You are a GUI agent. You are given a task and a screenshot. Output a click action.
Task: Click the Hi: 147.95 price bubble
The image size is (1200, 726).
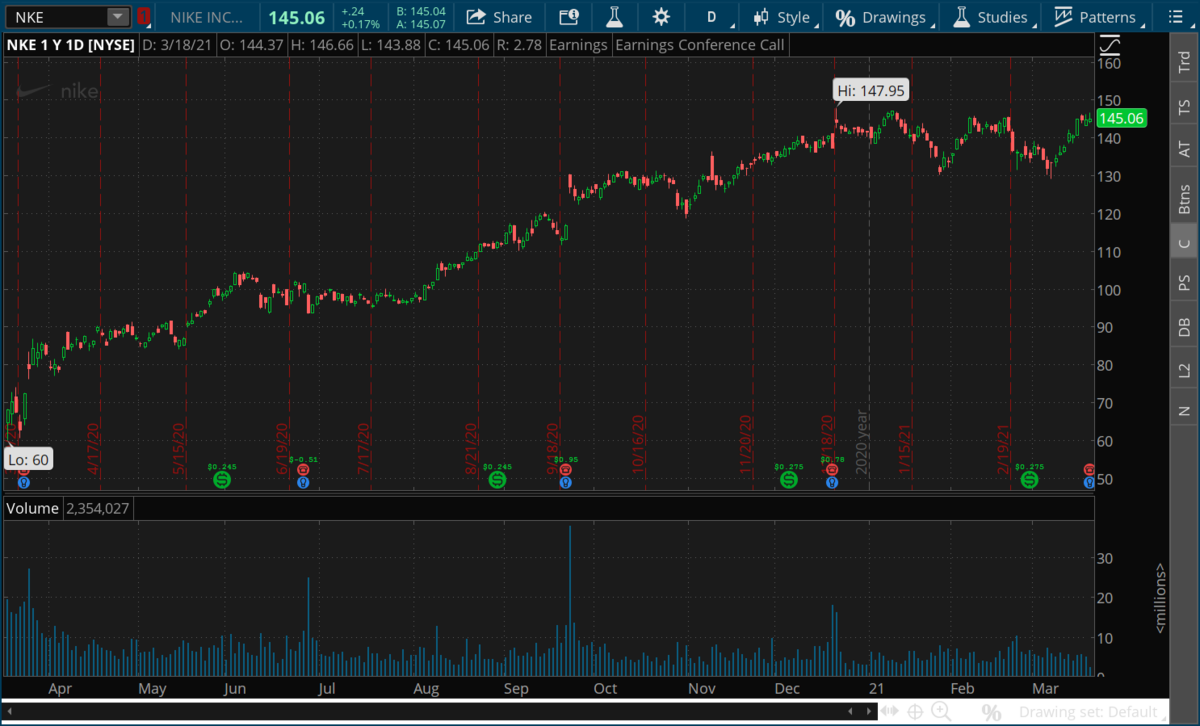point(871,91)
